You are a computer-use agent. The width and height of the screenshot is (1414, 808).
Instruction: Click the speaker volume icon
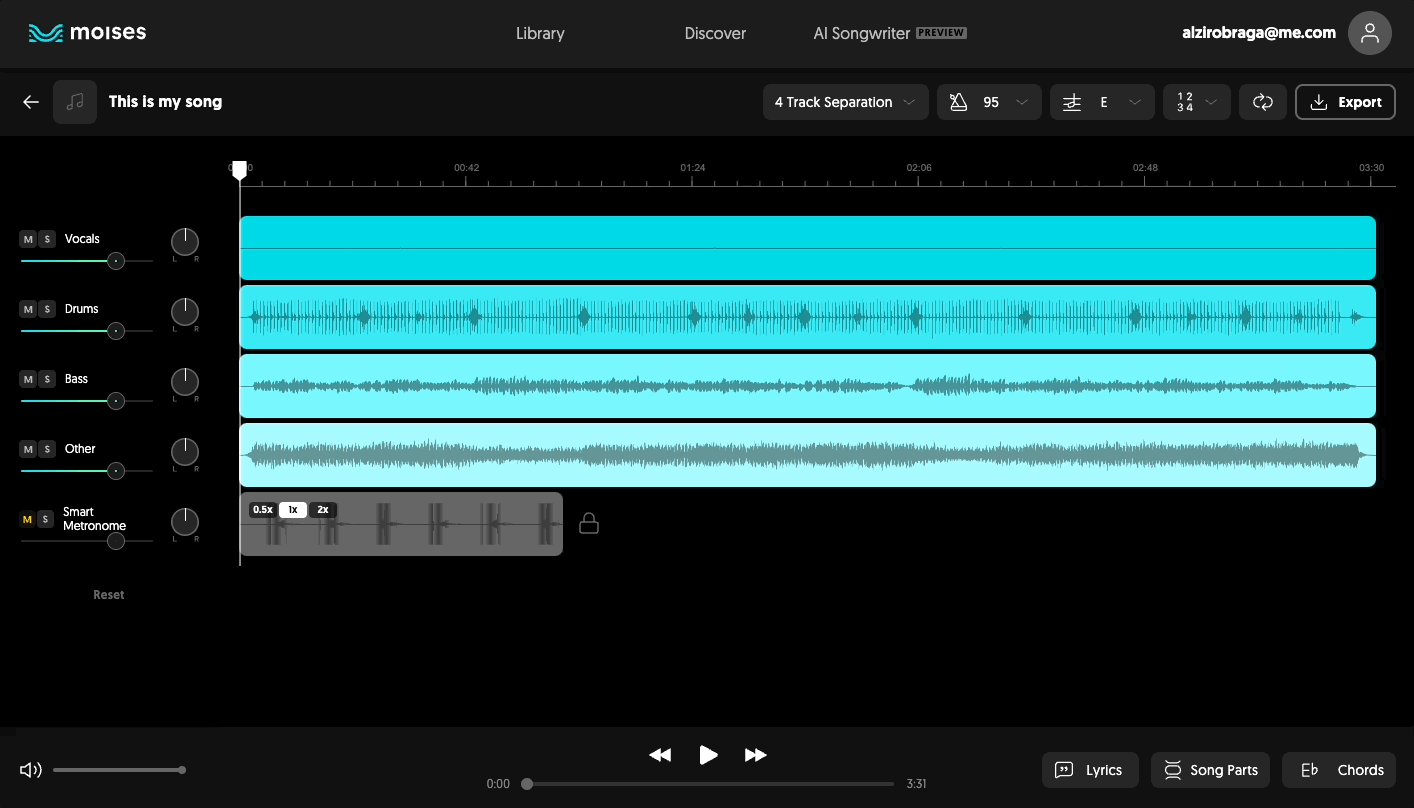(x=31, y=770)
